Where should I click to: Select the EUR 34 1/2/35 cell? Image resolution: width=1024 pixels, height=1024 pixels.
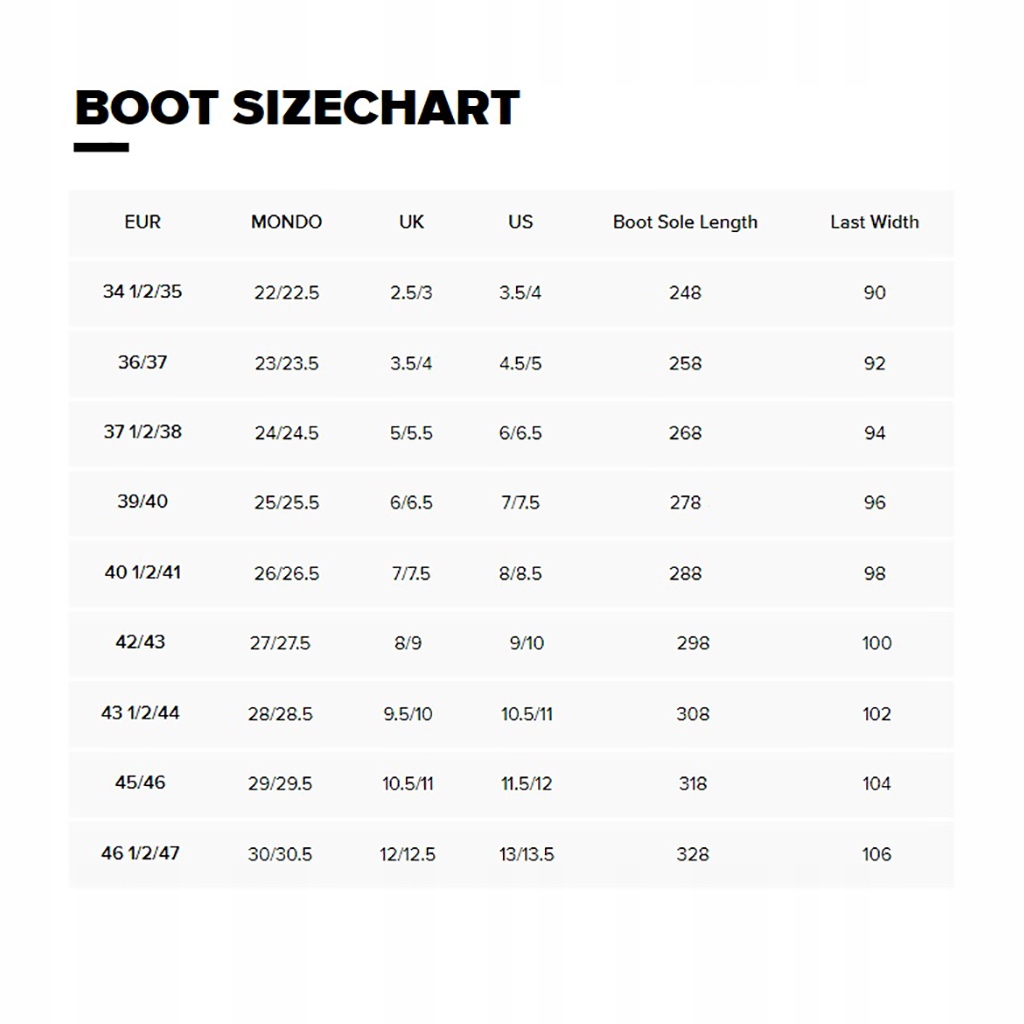(142, 292)
